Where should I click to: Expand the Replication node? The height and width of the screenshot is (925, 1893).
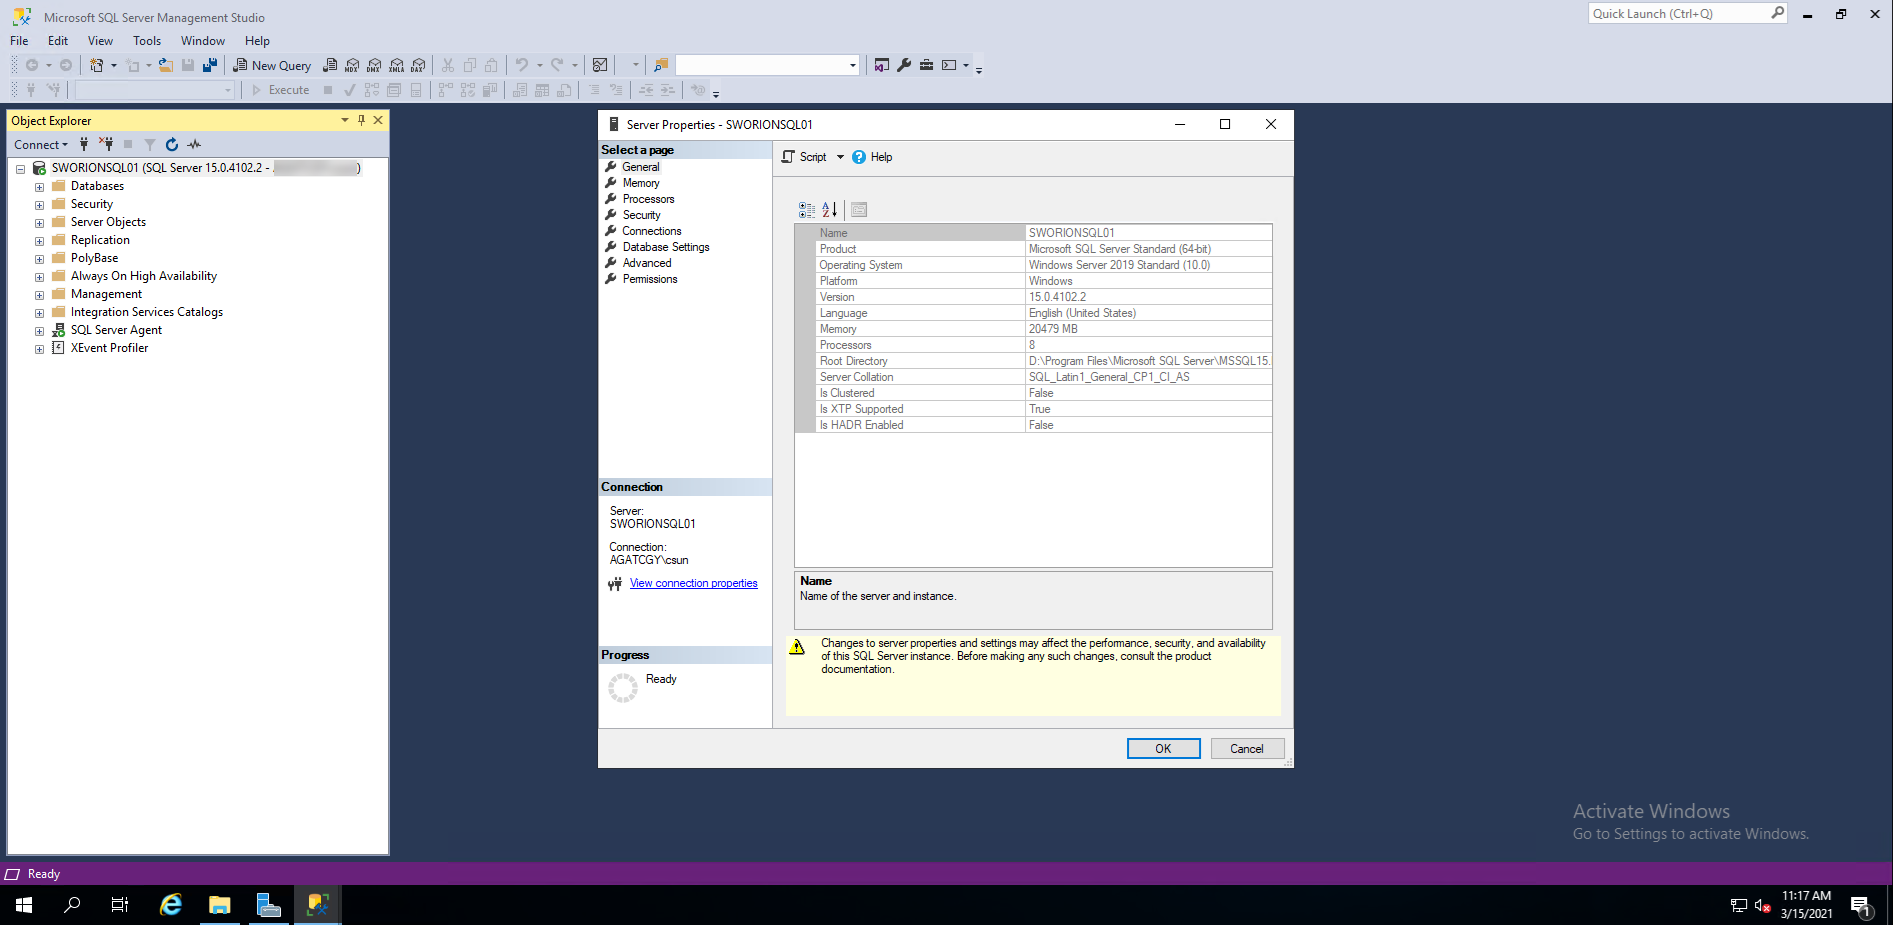[39, 241]
